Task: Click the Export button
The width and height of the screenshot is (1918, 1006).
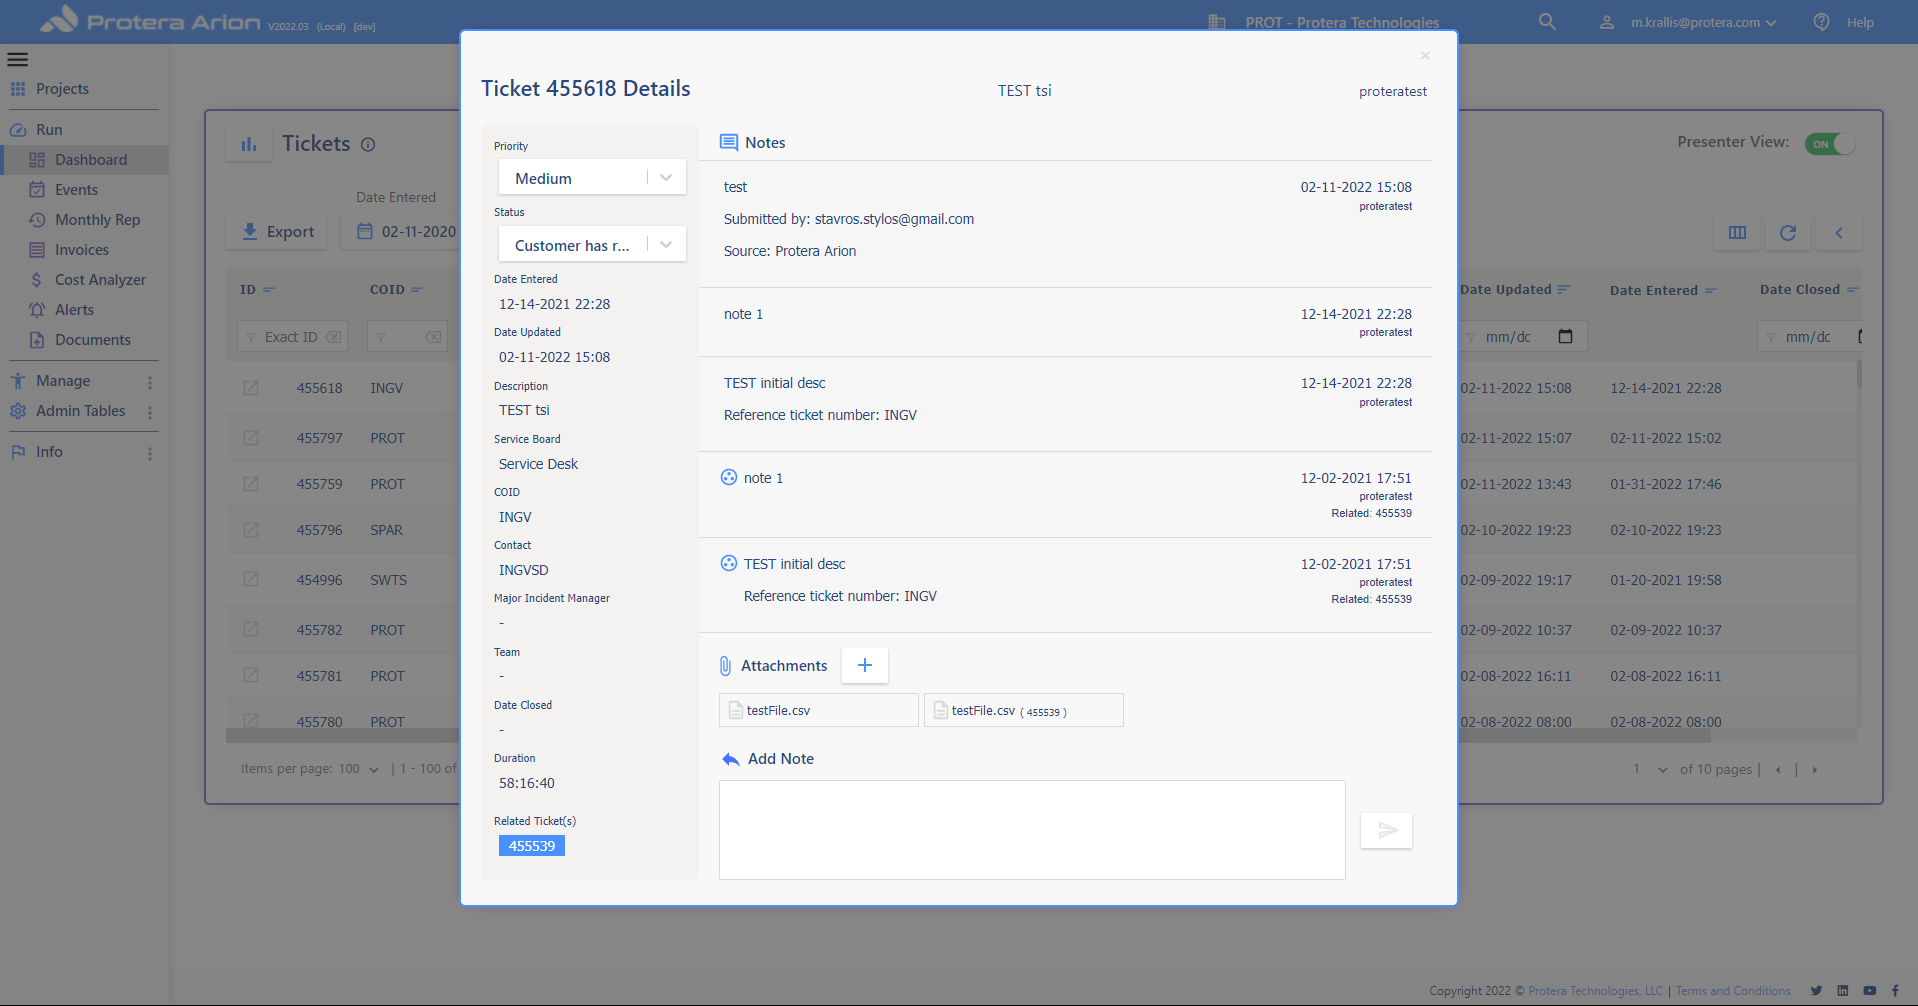Action: (x=278, y=232)
